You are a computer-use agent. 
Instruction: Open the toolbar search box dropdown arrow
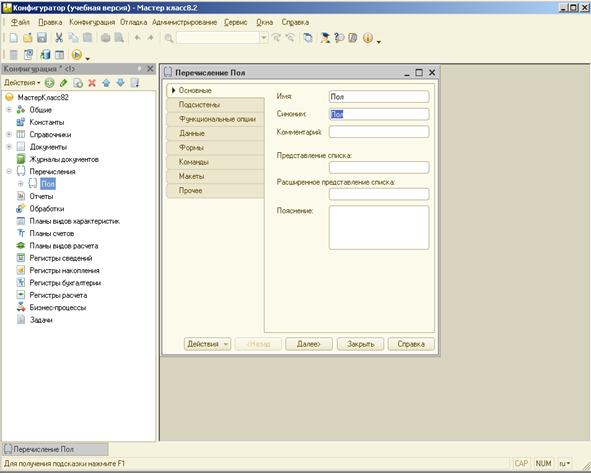[264, 38]
